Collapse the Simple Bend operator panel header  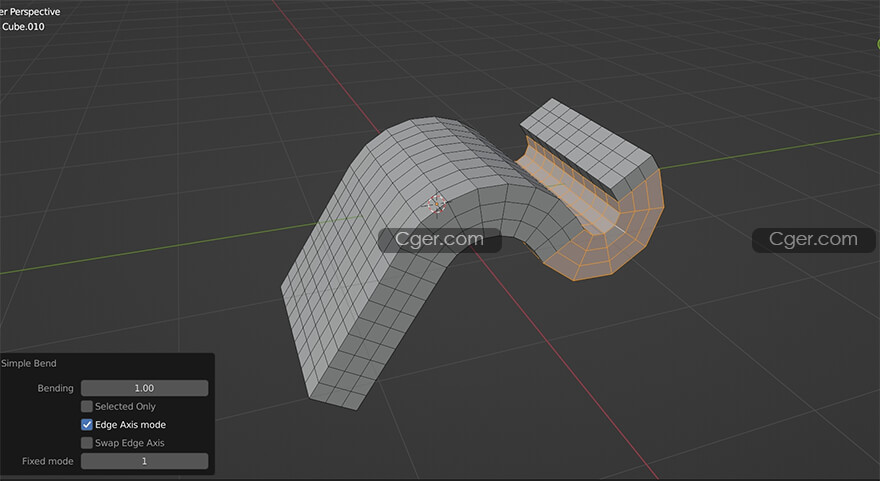(29, 364)
